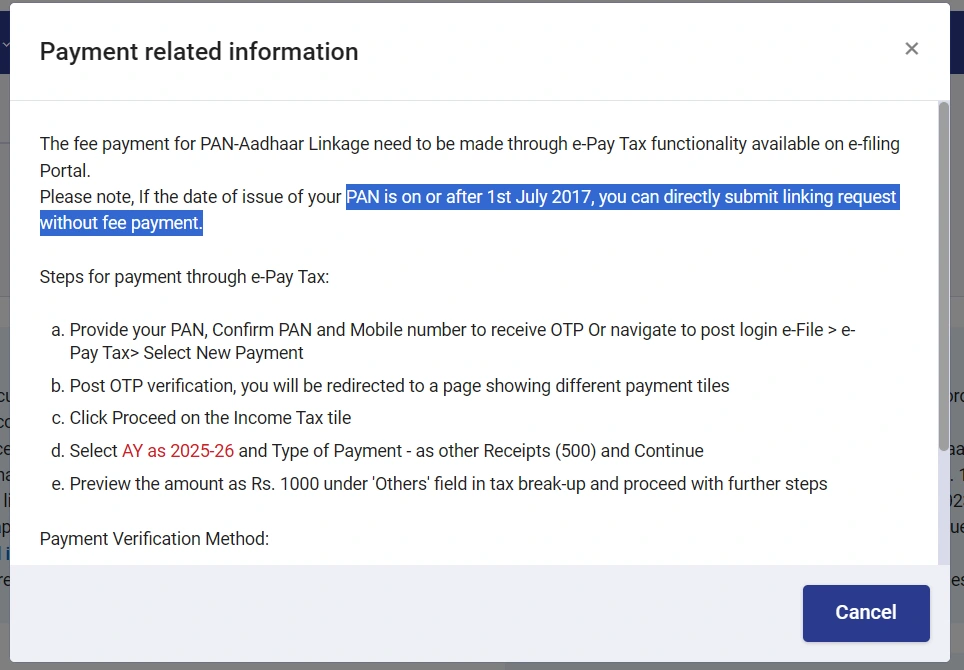Click the scrollbar track below the thumb
The height and width of the screenshot is (670, 964).
943,510
